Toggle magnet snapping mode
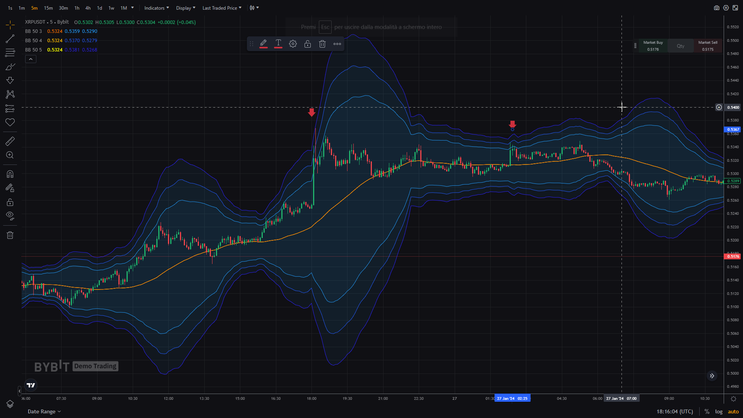This screenshot has height=418, width=743. point(10,174)
